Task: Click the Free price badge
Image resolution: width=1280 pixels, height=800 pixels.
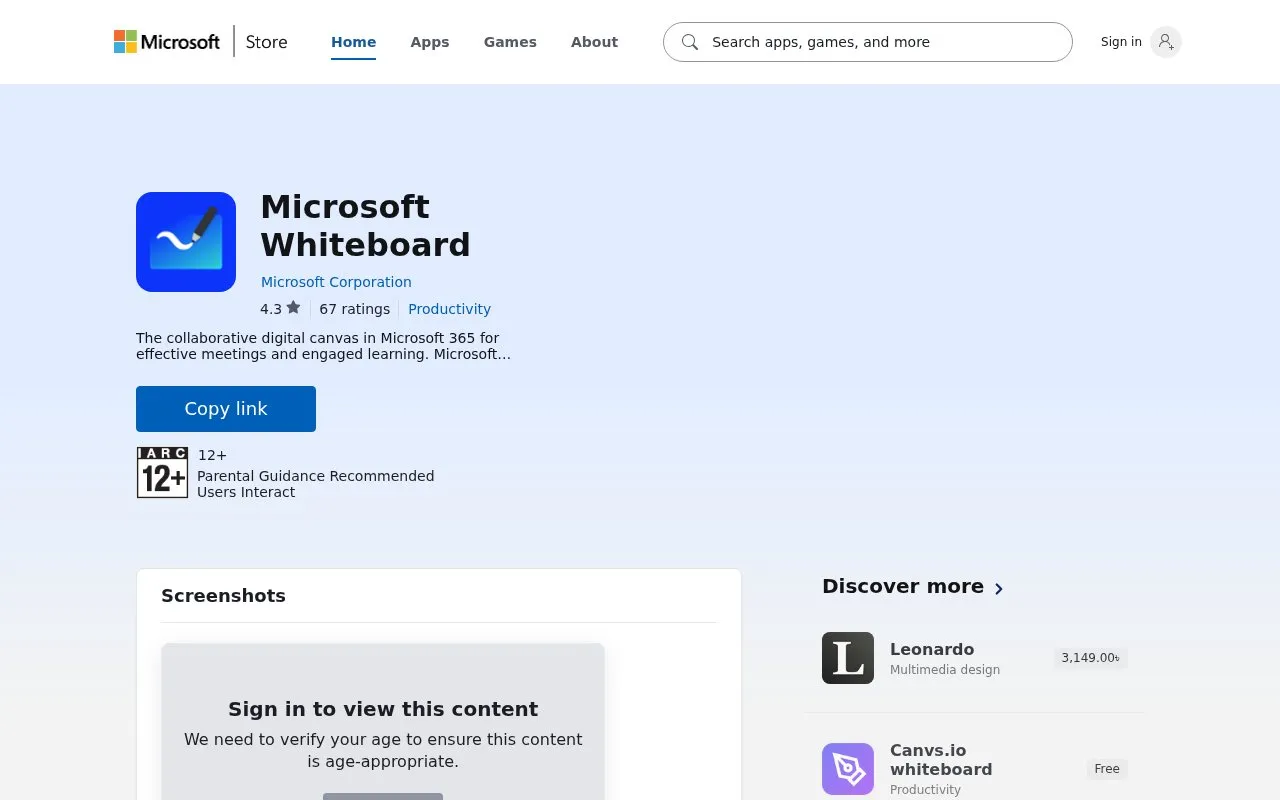Action: pyautogui.click(x=1107, y=769)
